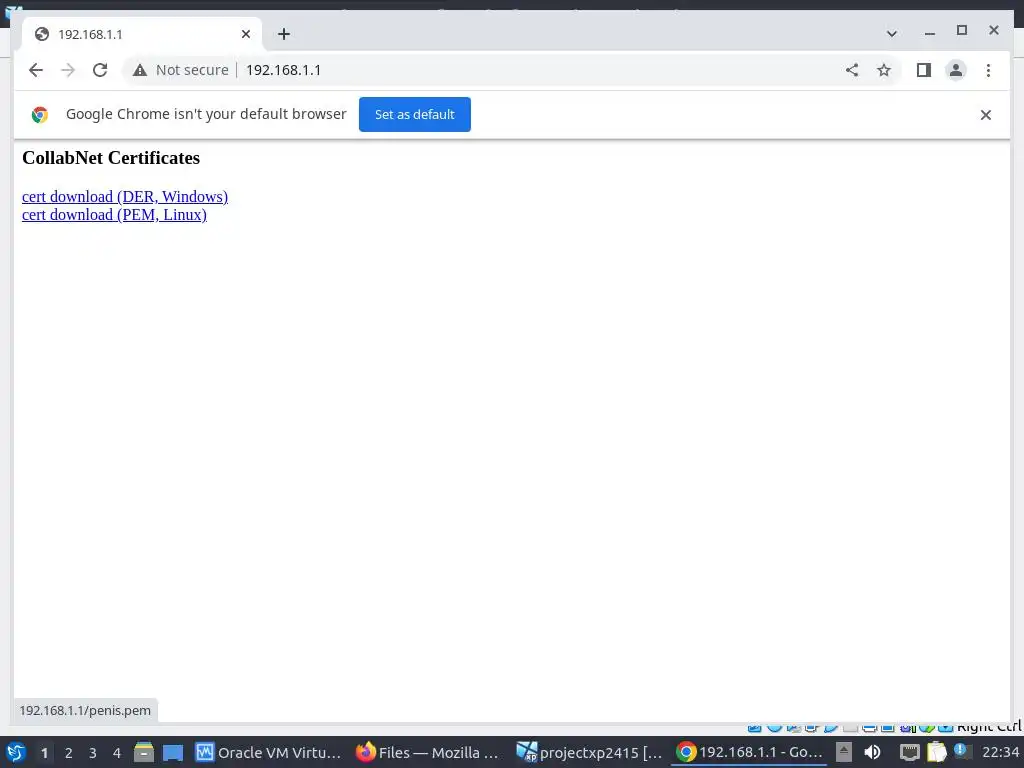Go back to the previous page
Viewport: 1024px width, 768px height.
[36, 70]
